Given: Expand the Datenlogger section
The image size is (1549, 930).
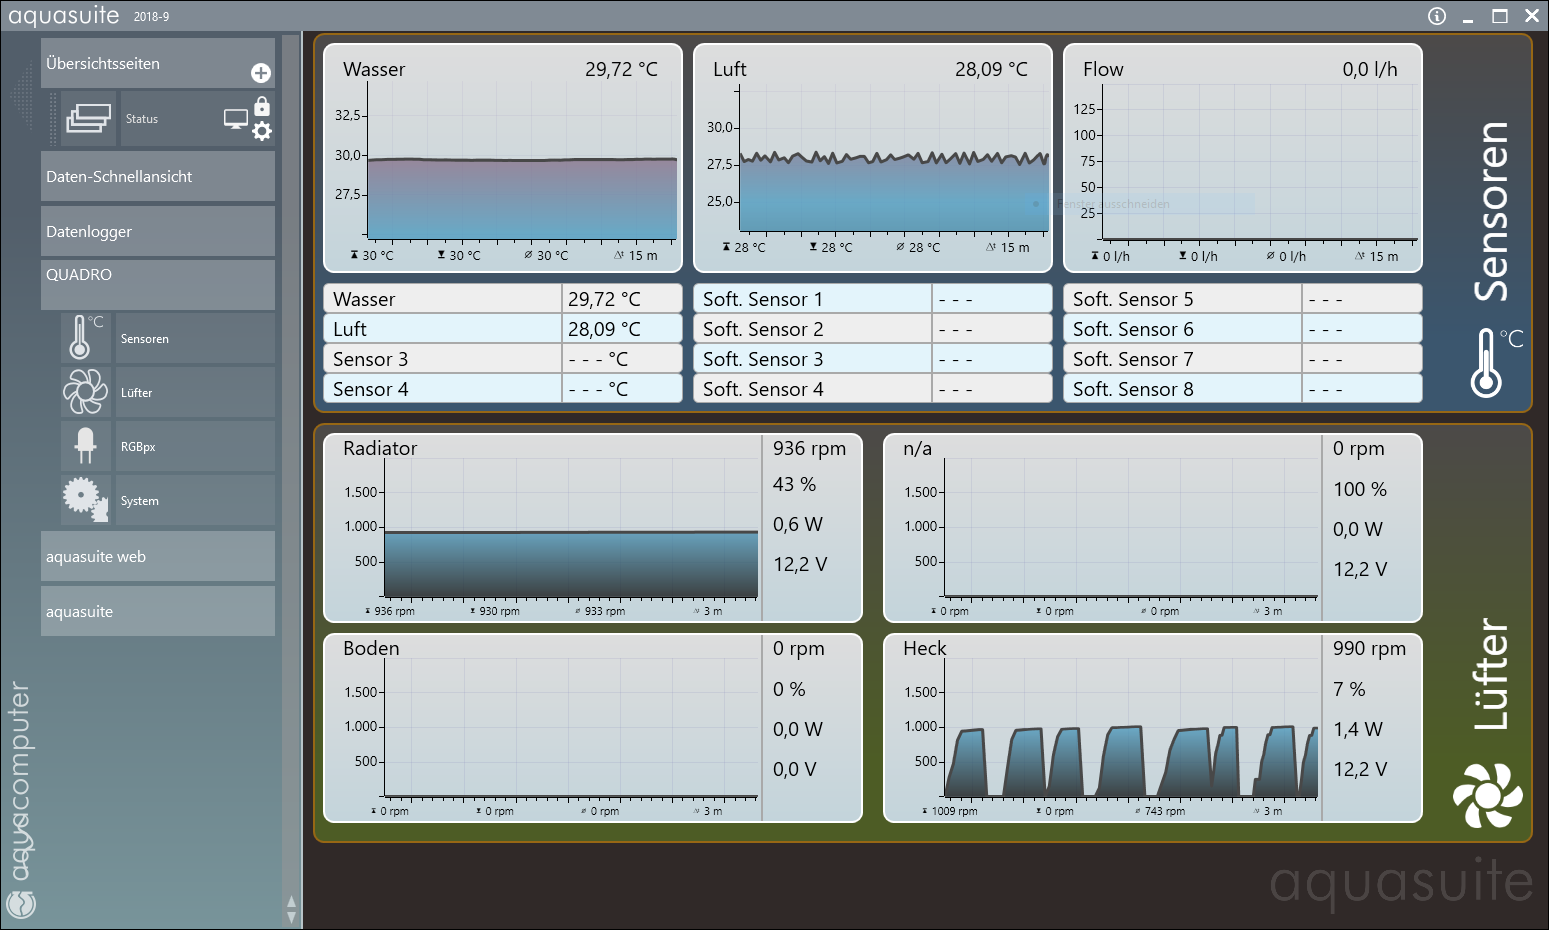Looking at the screenshot, I should 158,231.
